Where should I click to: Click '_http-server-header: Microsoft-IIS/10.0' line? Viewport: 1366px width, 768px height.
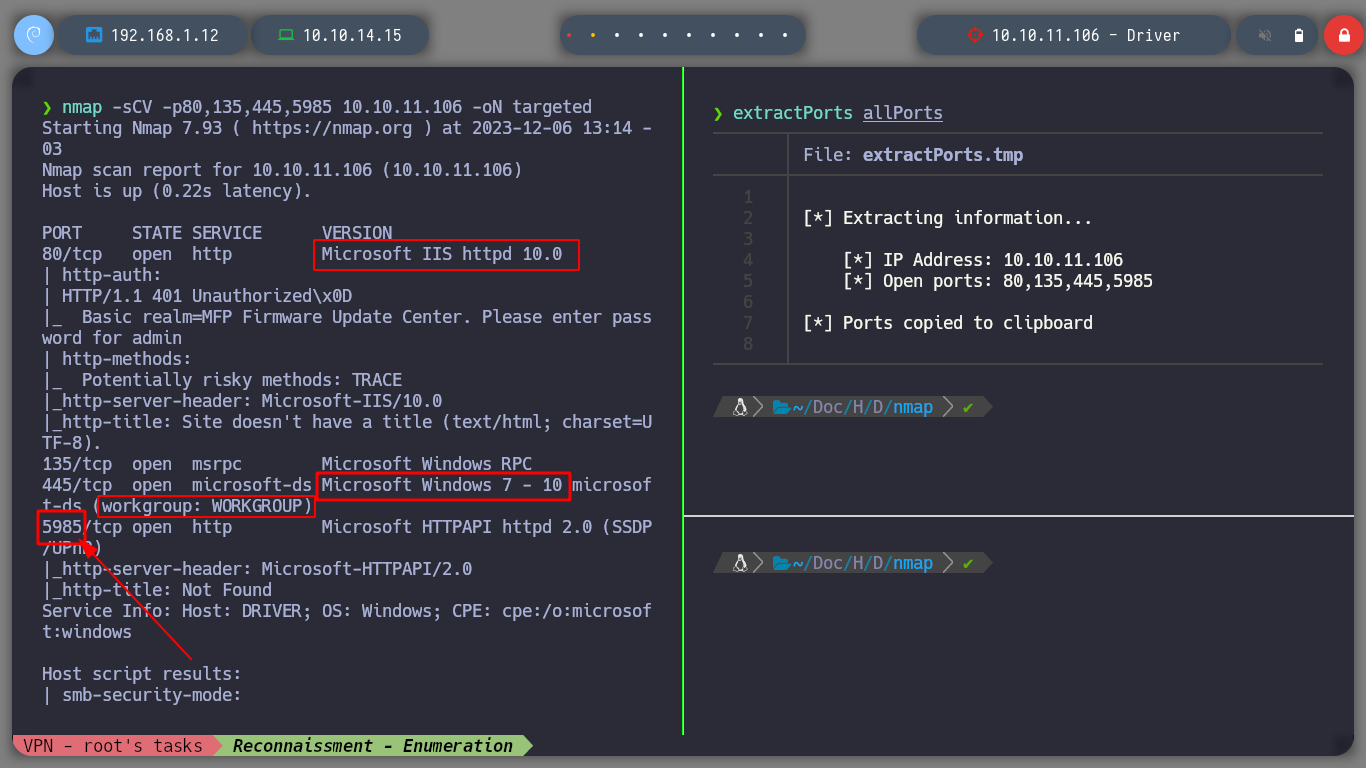click(x=242, y=401)
